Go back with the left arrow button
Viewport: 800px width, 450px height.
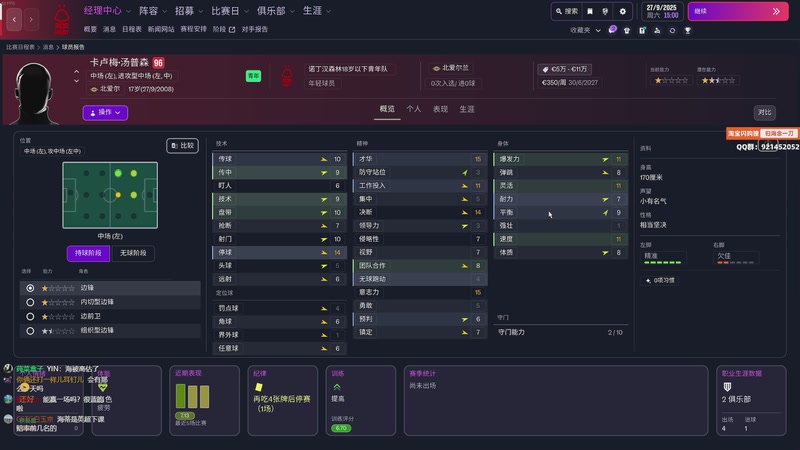[x=14, y=19]
